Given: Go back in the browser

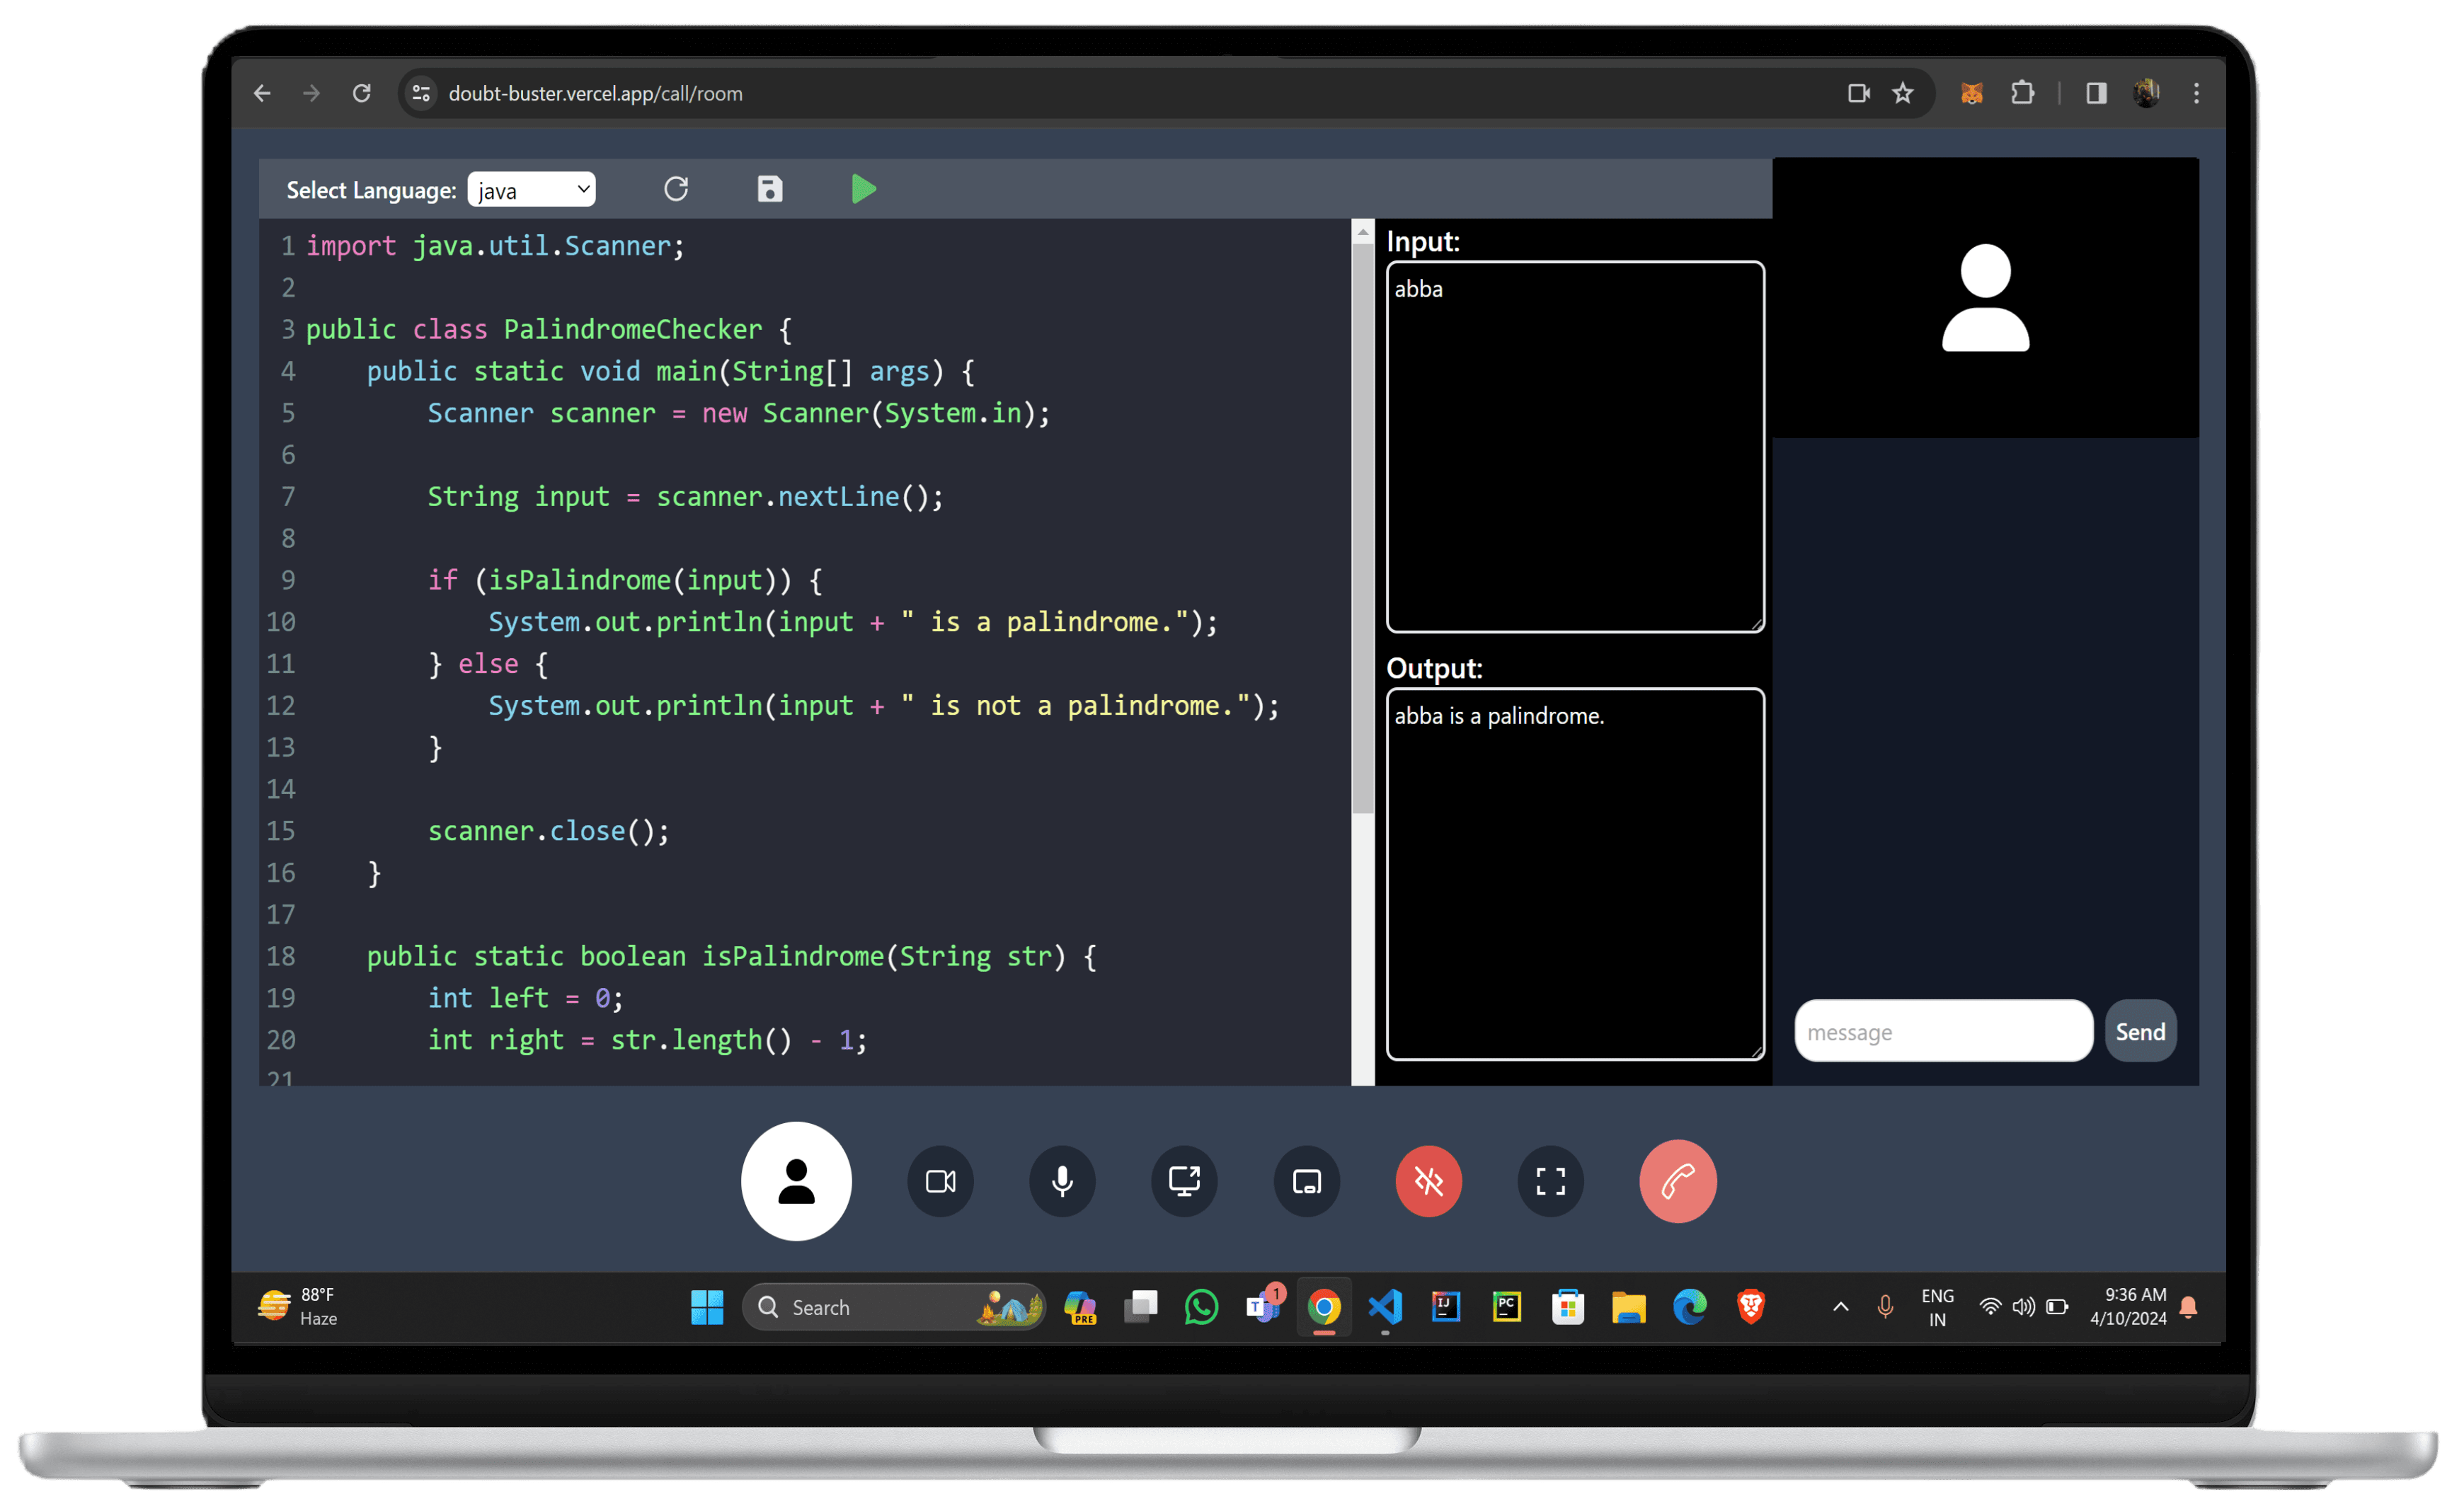Looking at the screenshot, I should click(262, 93).
